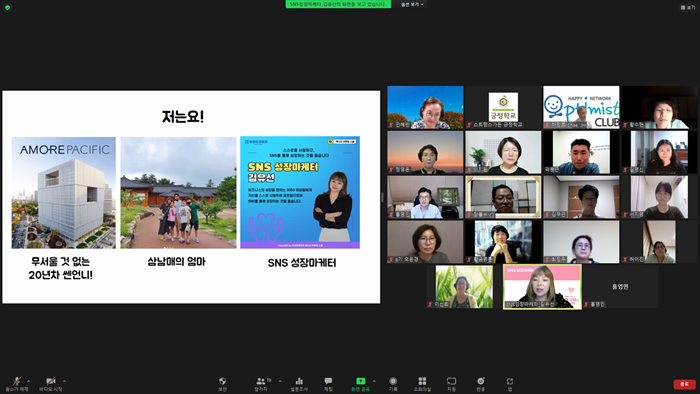Expand the caret next to 화면 공유

(374, 381)
